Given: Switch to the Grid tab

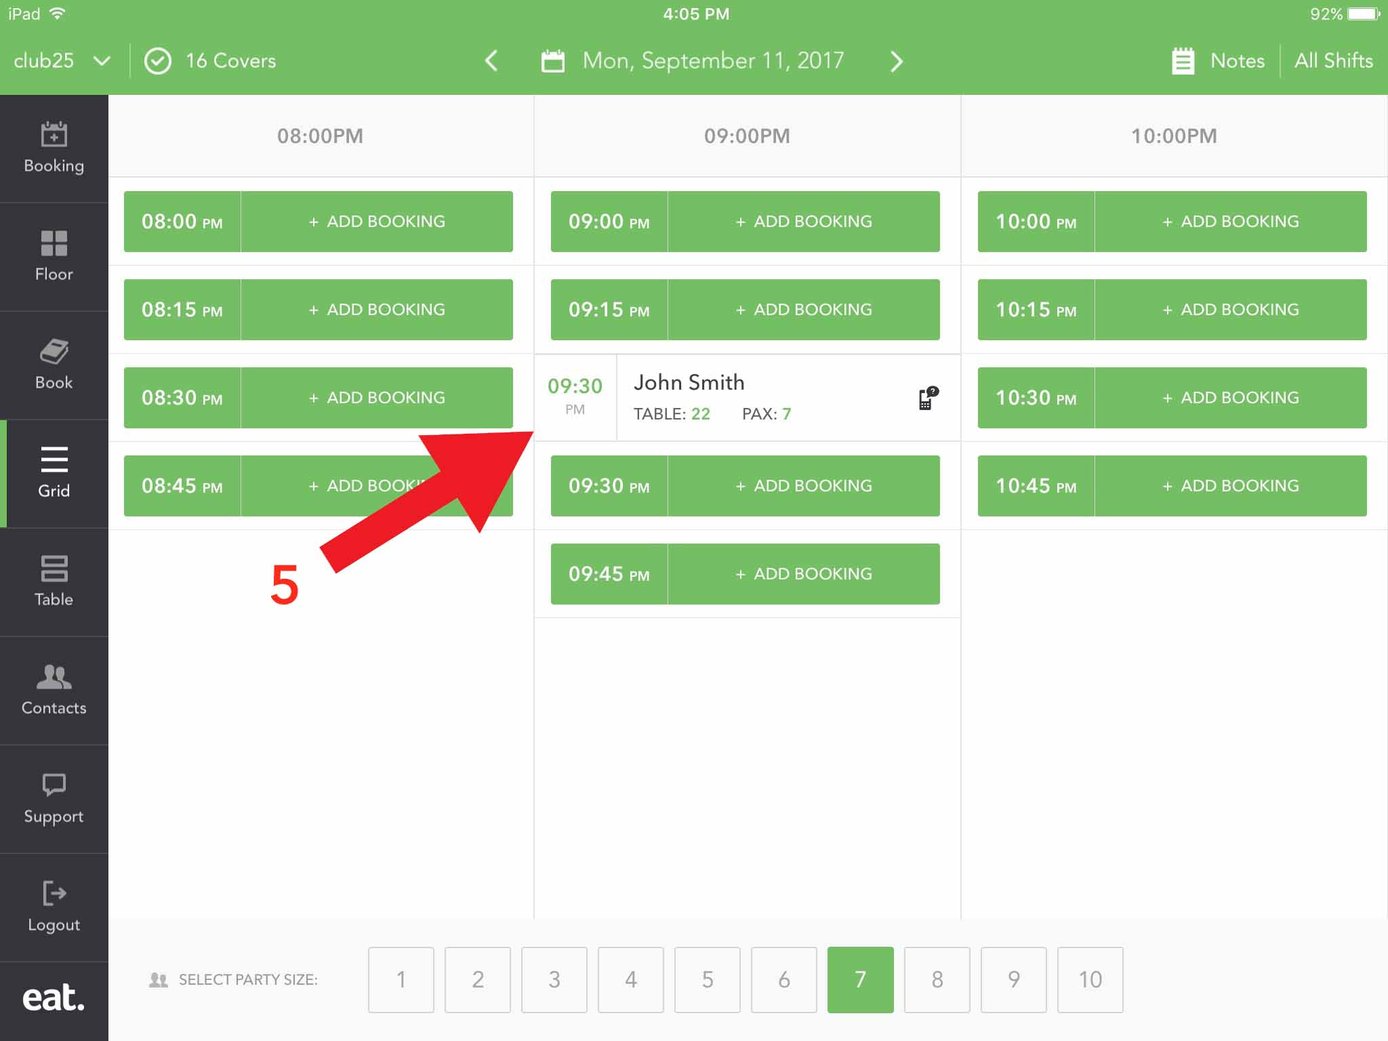Looking at the screenshot, I should (x=54, y=473).
